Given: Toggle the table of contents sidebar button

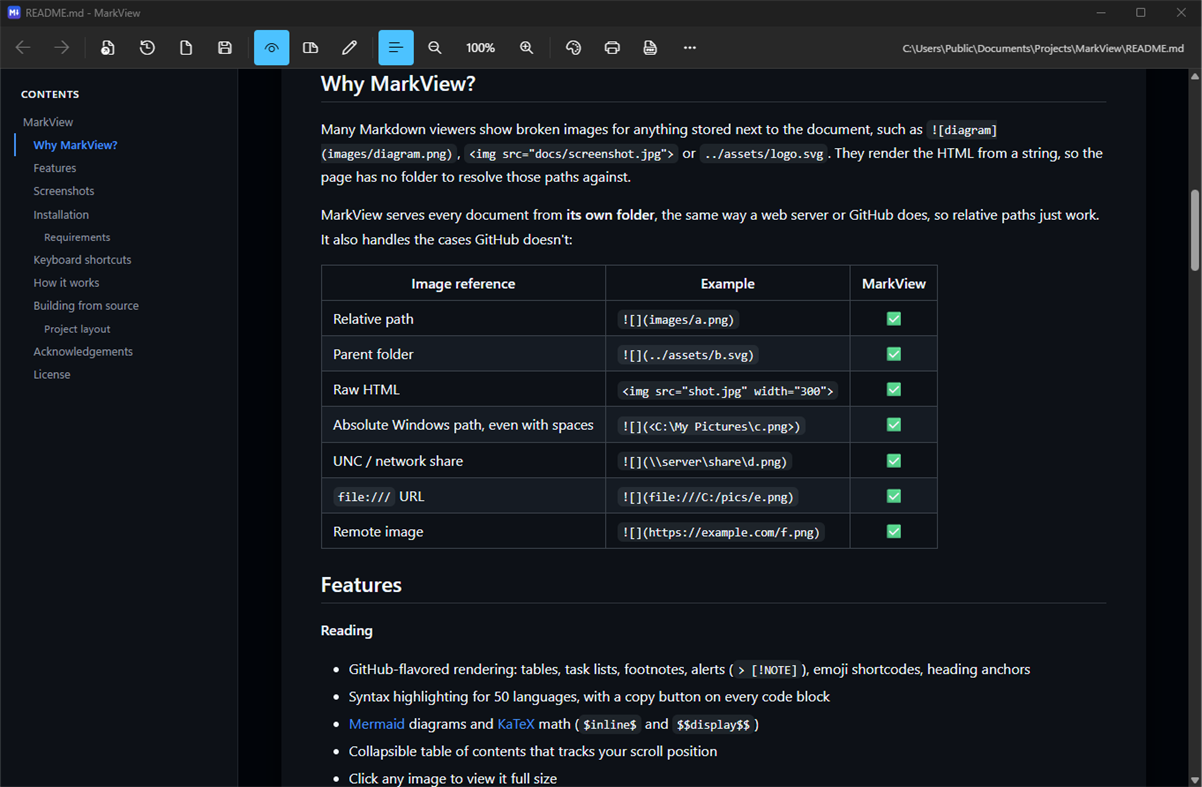Looking at the screenshot, I should coord(395,48).
